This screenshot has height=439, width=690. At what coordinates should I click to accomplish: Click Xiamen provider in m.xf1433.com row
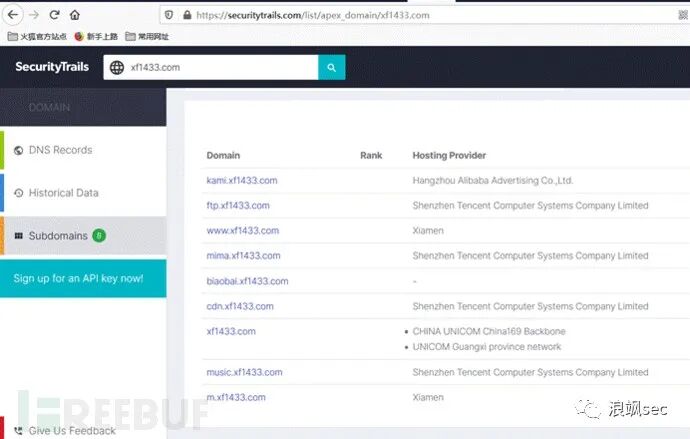(428, 397)
